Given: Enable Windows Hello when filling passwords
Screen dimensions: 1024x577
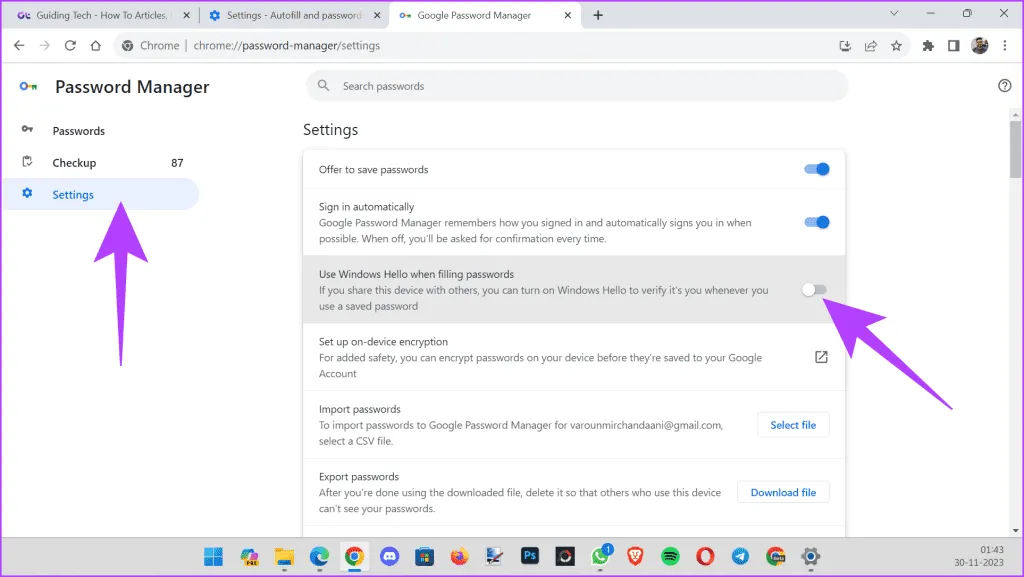Looking at the screenshot, I should (x=814, y=290).
